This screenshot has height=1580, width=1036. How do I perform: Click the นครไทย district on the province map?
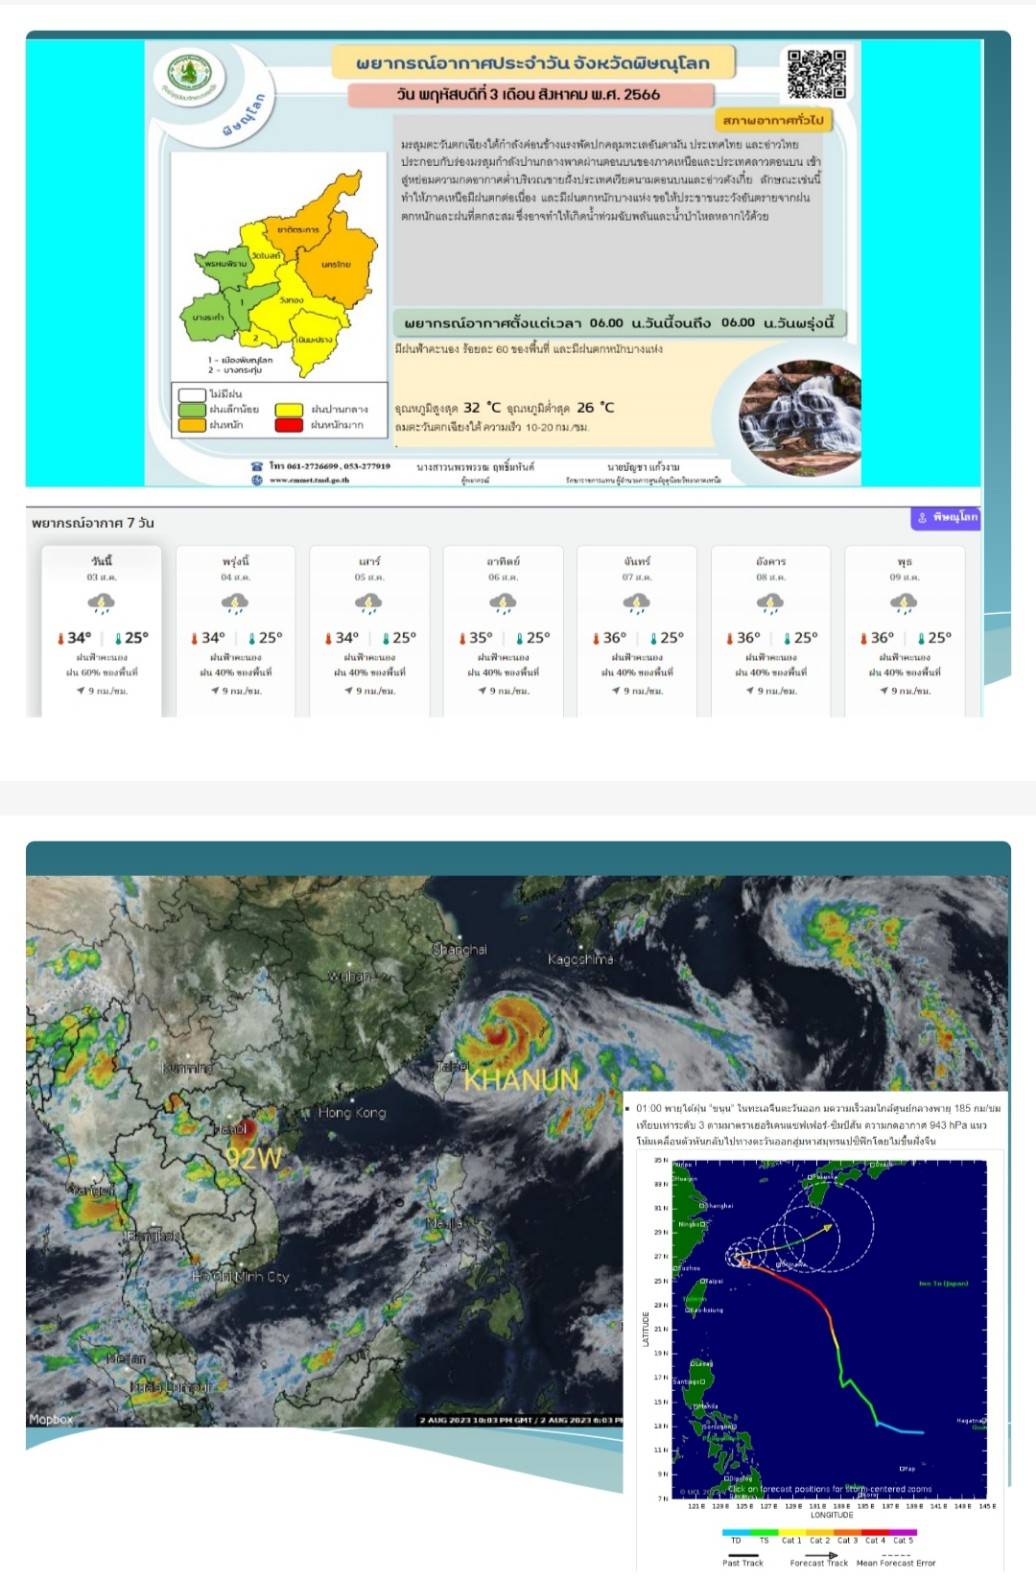(337, 265)
